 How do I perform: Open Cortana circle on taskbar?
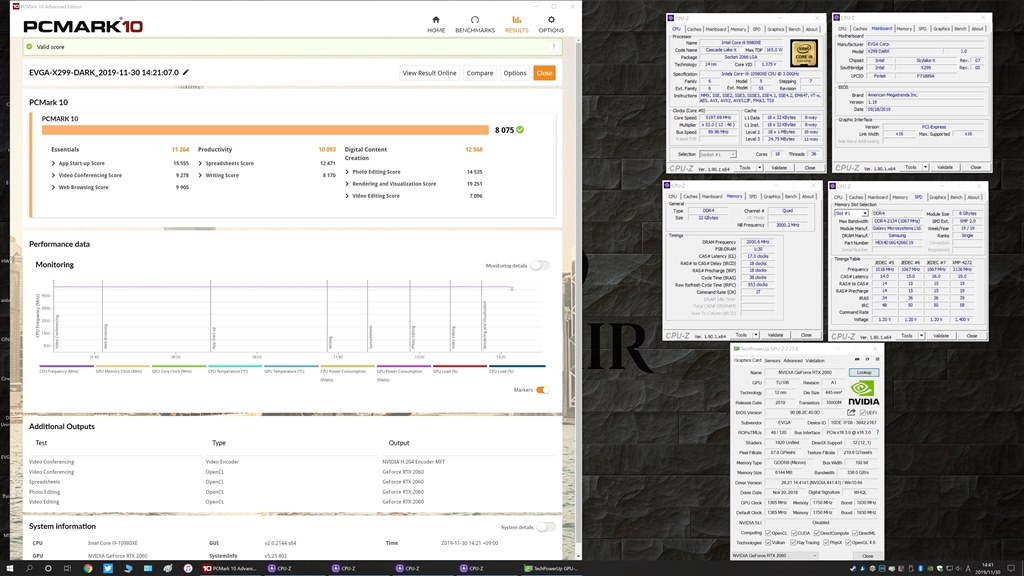48,568
